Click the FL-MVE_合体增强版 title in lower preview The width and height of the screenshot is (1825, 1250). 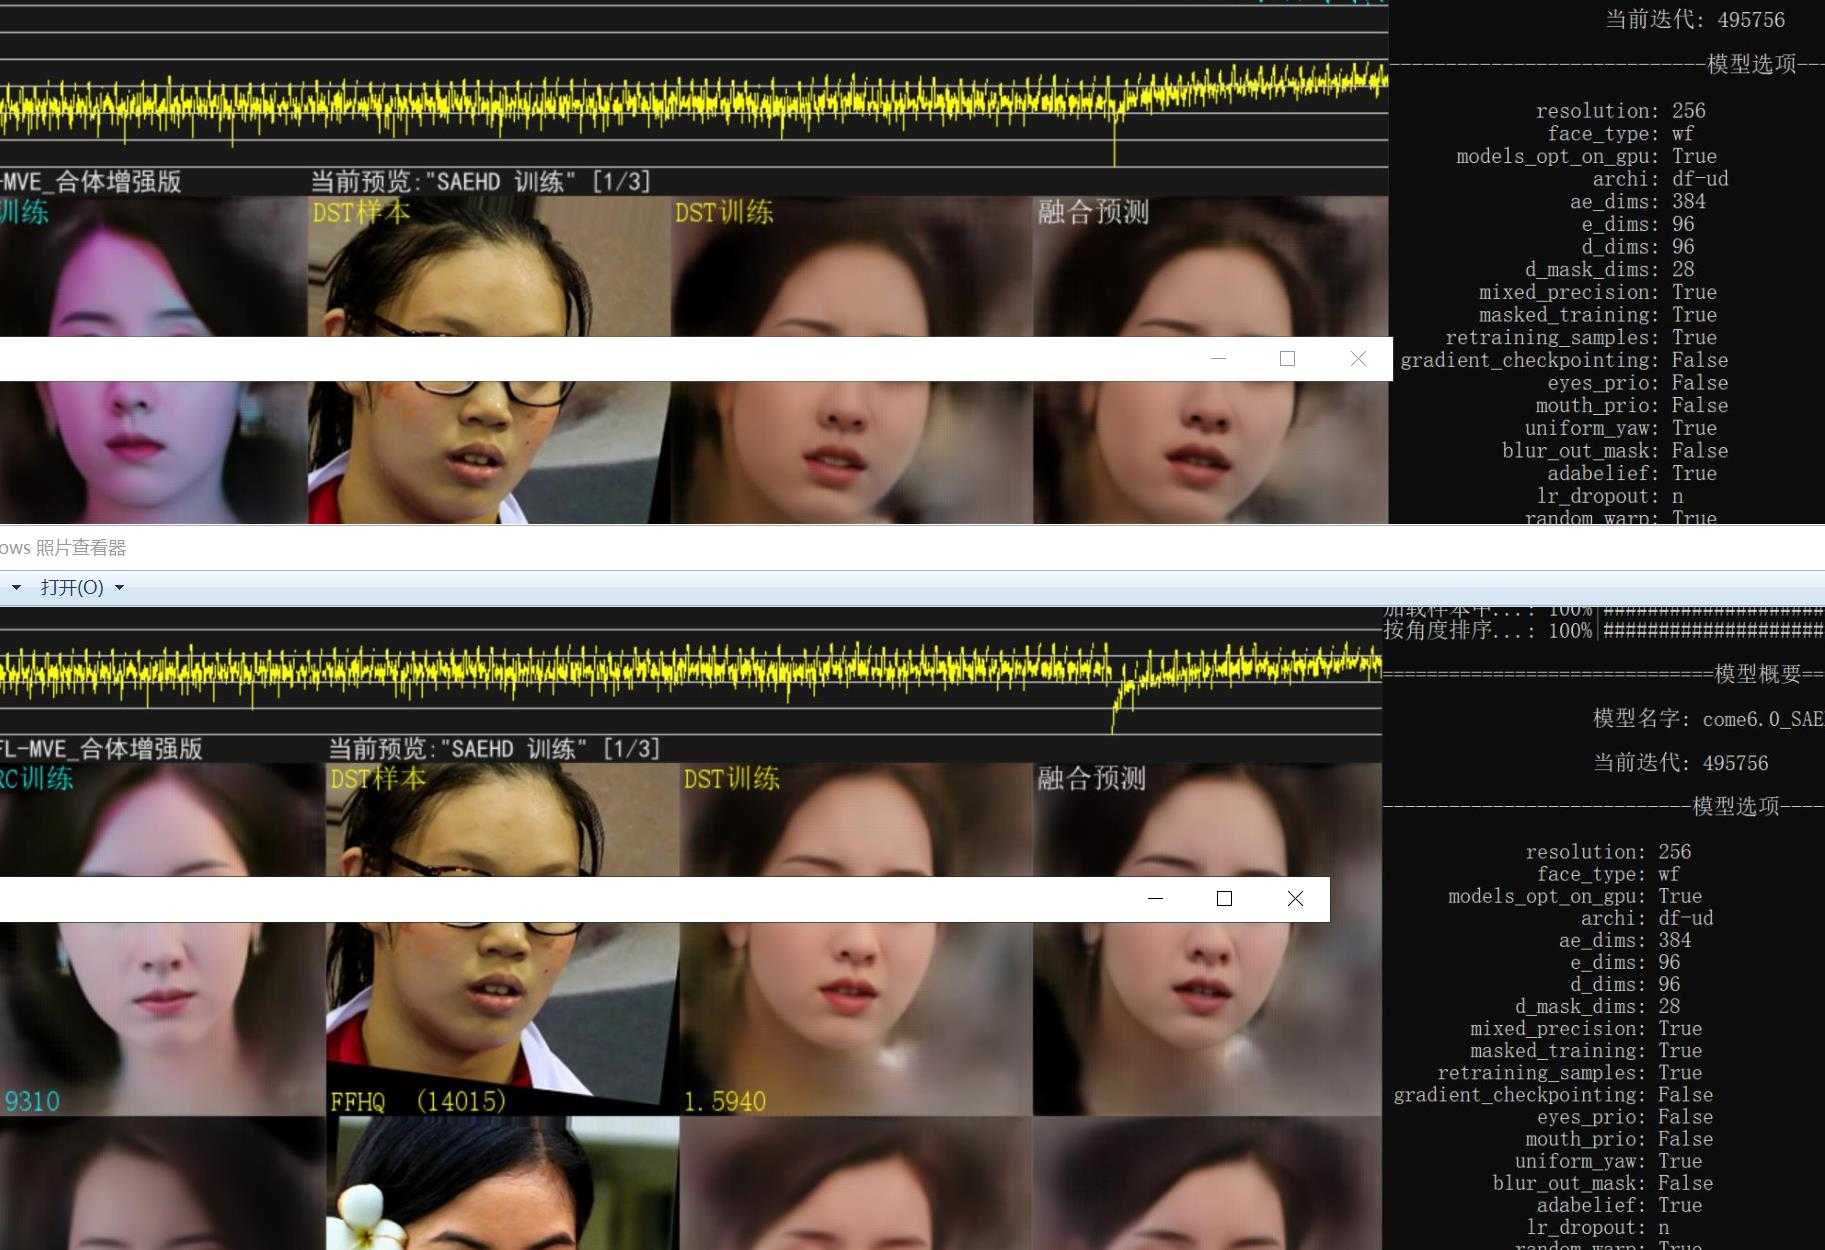point(101,749)
